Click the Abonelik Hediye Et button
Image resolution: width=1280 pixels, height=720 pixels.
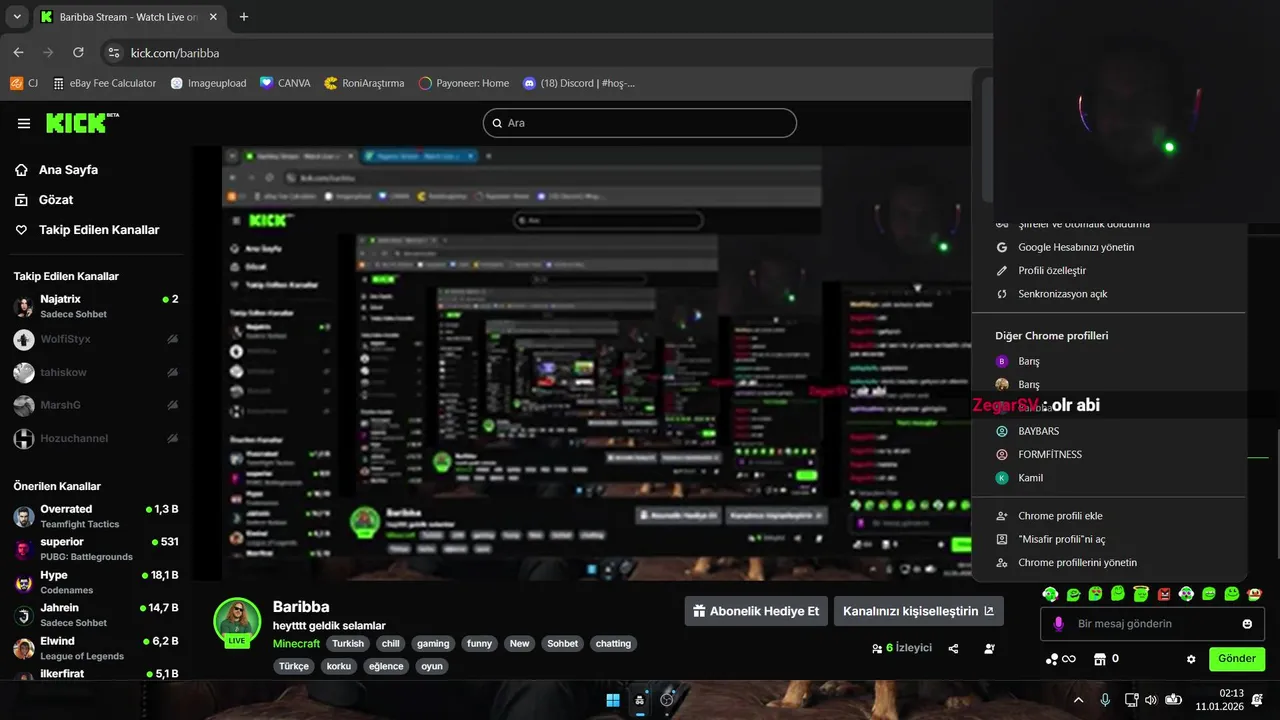(x=756, y=611)
